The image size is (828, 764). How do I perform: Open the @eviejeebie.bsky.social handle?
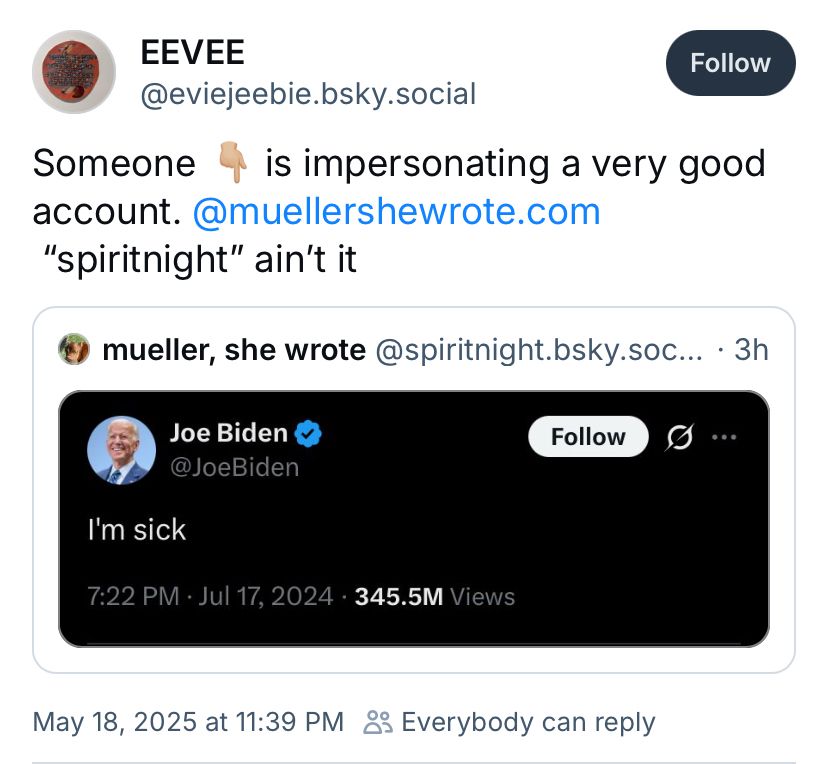(308, 94)
